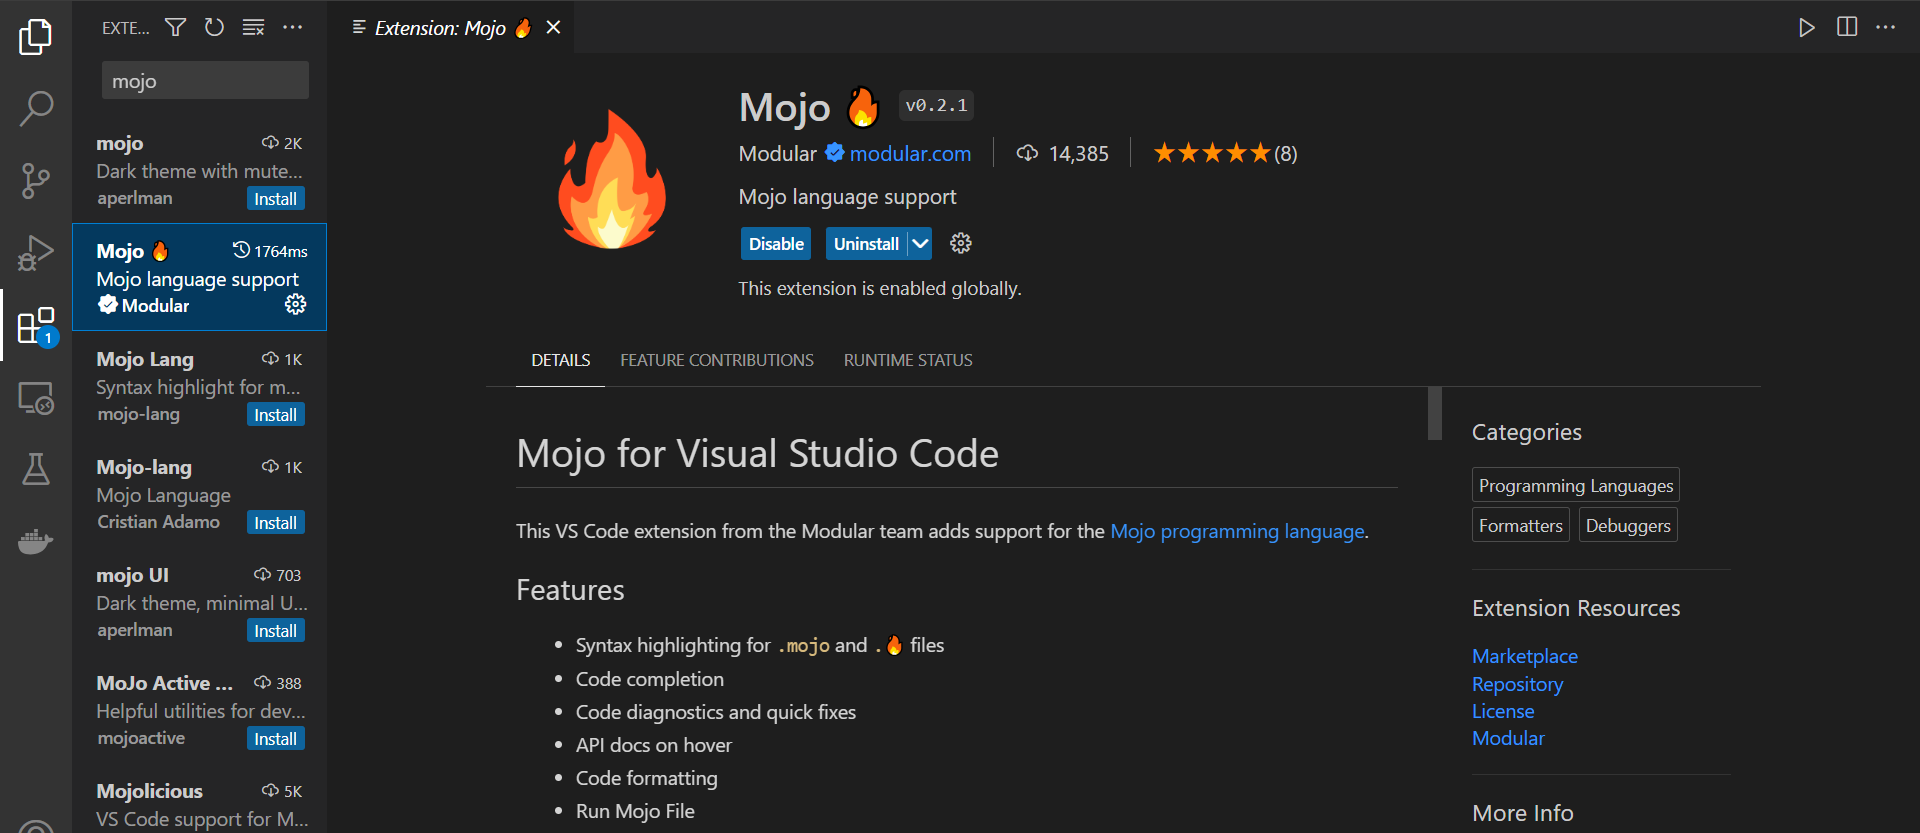Select the Mojo Lang list entry title
Screen dimensions: 1920x833
pos(145,359)
